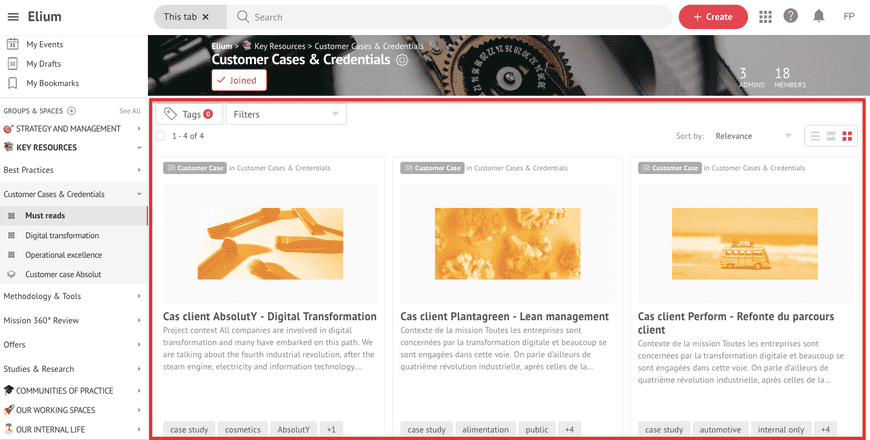Click the Key Resources breadcrumb
870x440 pixels.
pos(279,46)
